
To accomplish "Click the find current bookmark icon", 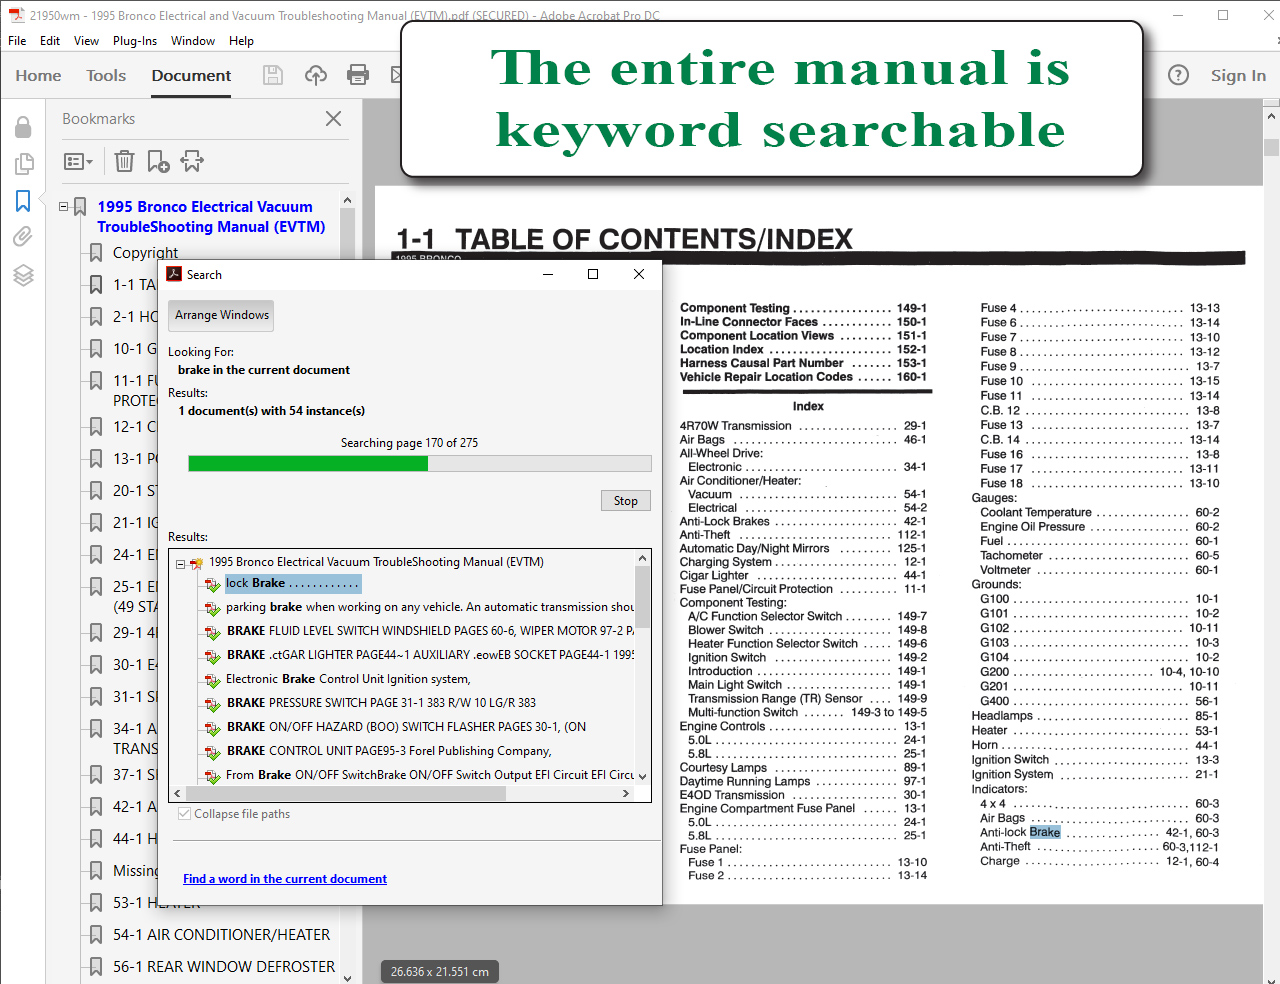I will [192, 161].
